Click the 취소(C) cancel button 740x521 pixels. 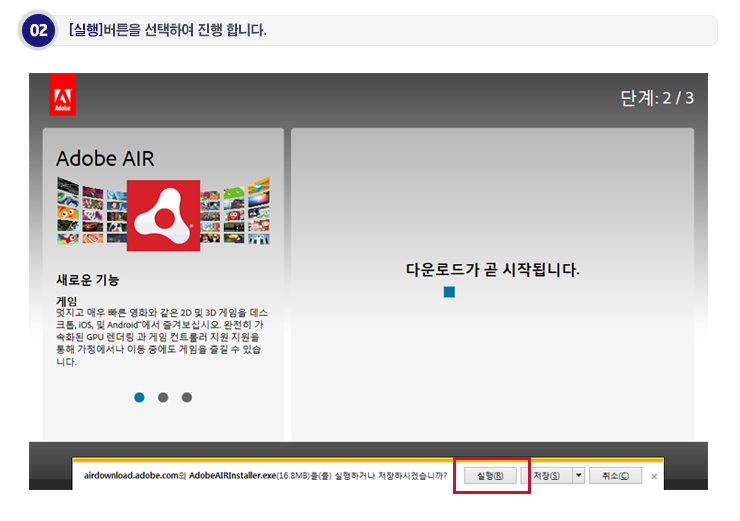tap(615, 476)
